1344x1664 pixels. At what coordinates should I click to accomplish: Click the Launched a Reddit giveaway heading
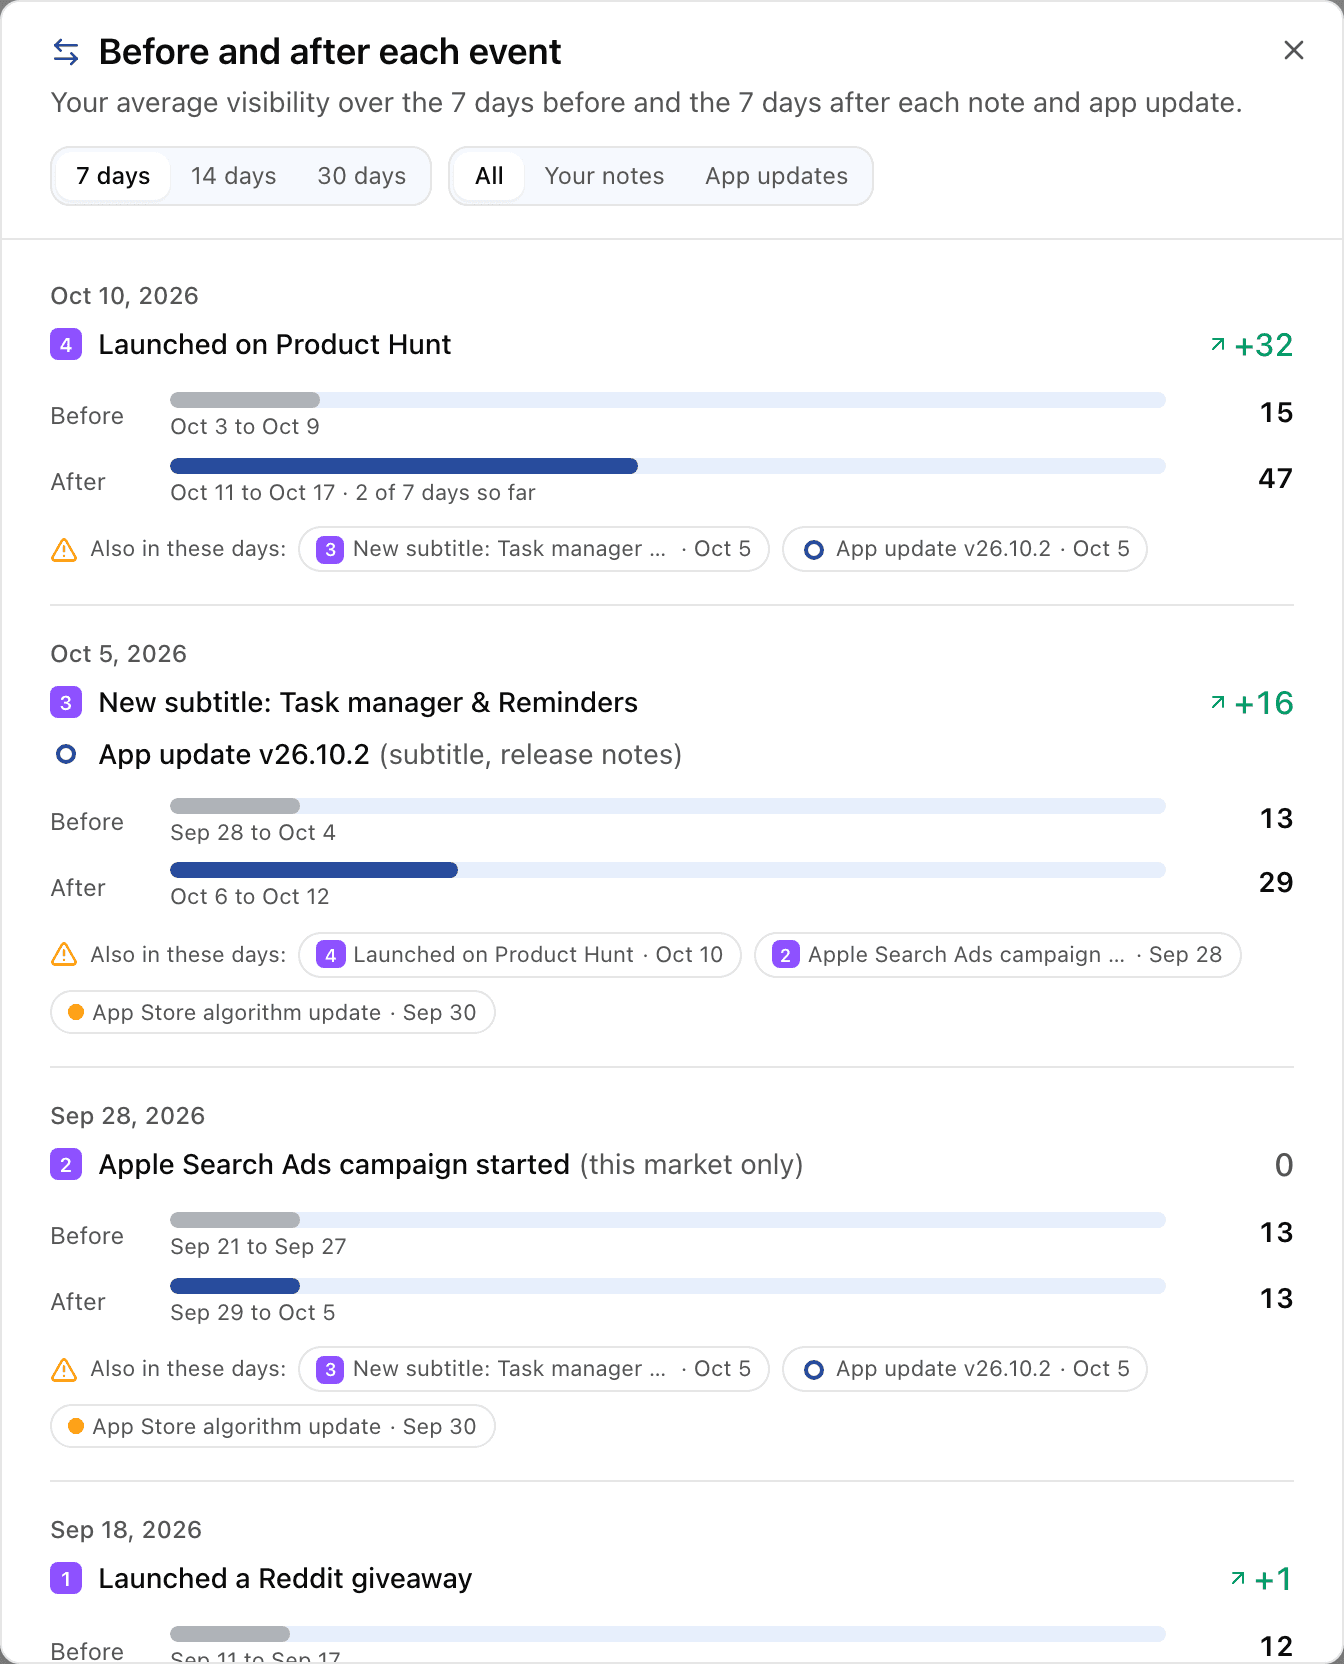[285, 1579]
